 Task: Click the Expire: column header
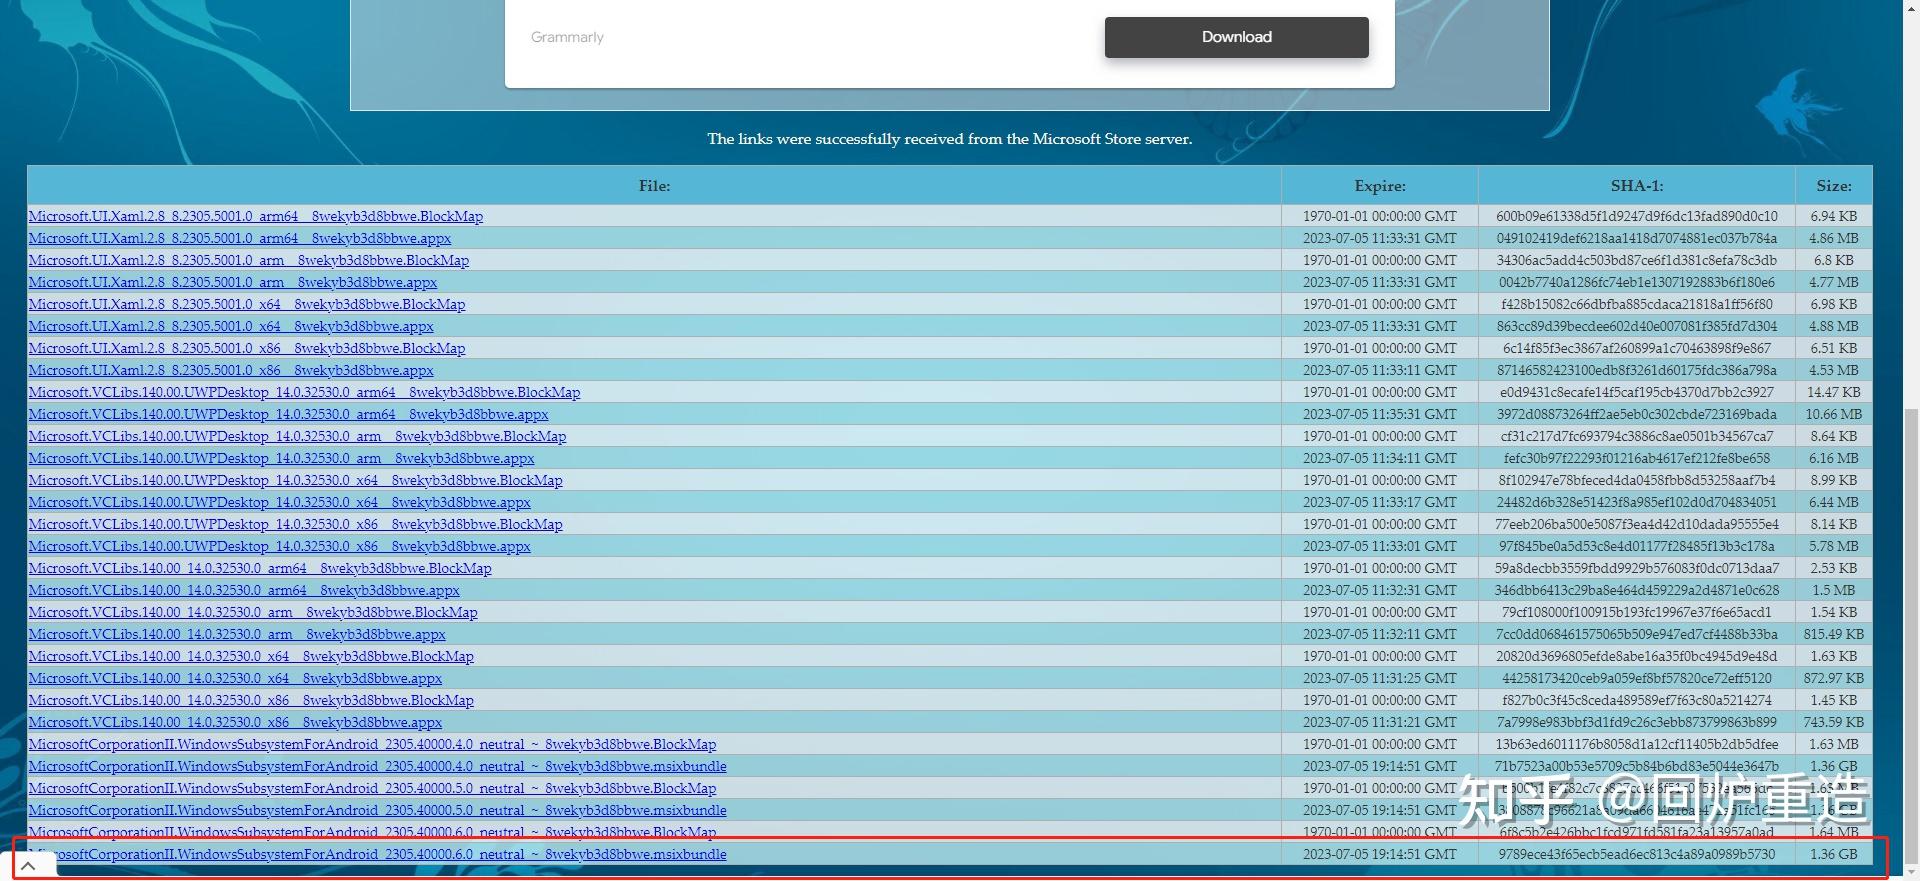pos(1380,186)
